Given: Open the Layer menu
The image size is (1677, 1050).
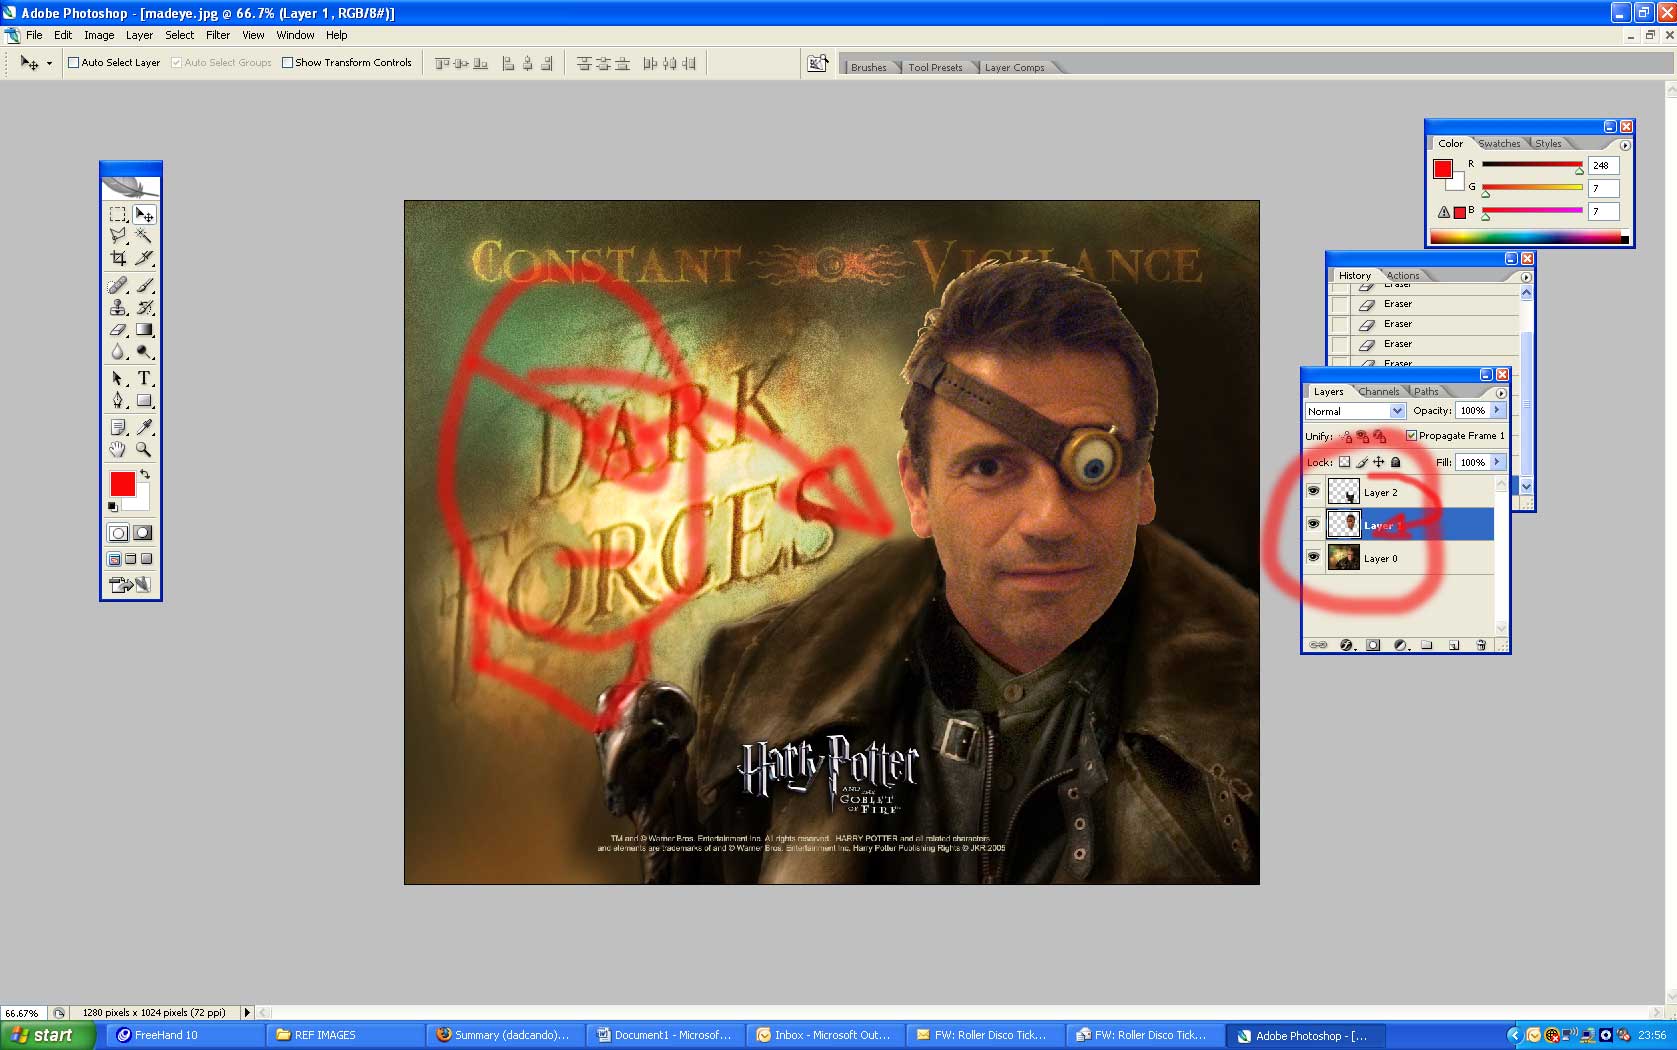Looking at the screenshot, I should pyautogui.click(x=139, y=35).
